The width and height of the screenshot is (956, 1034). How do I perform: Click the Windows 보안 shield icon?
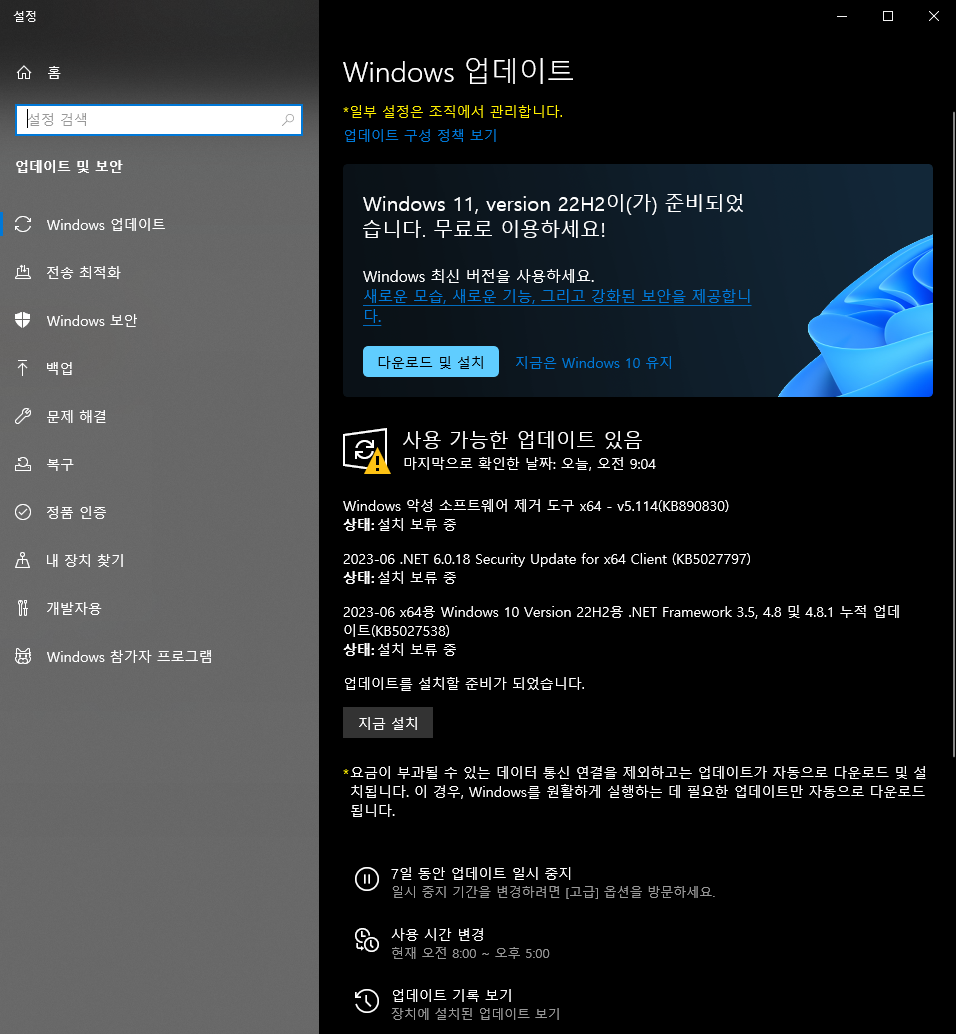23,320
